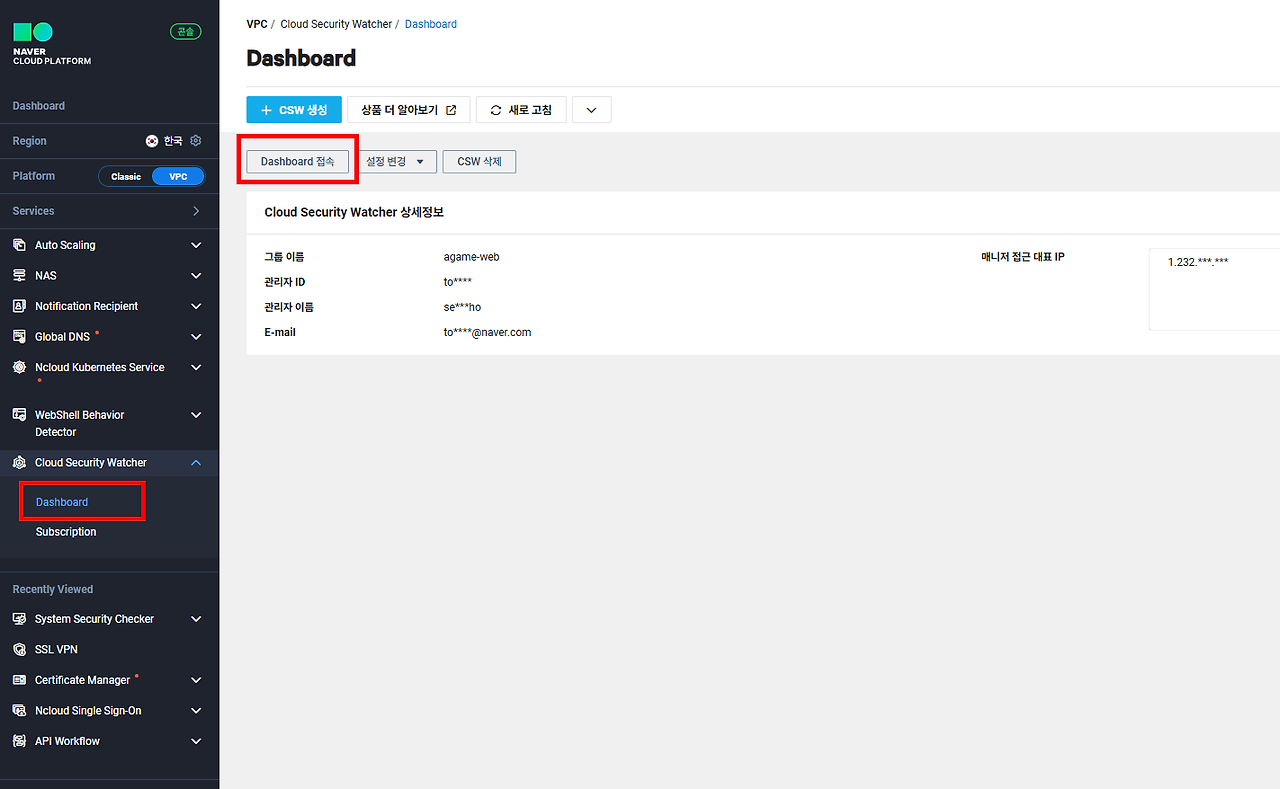1280x789 pixels.
Task: Click the Cloud Security Watcher breadcrumb
Action: (336, 24)
